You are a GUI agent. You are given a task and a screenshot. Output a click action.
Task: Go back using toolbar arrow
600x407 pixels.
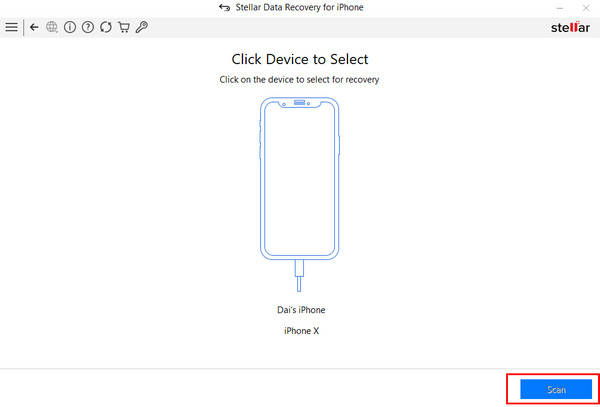[34, 27]
